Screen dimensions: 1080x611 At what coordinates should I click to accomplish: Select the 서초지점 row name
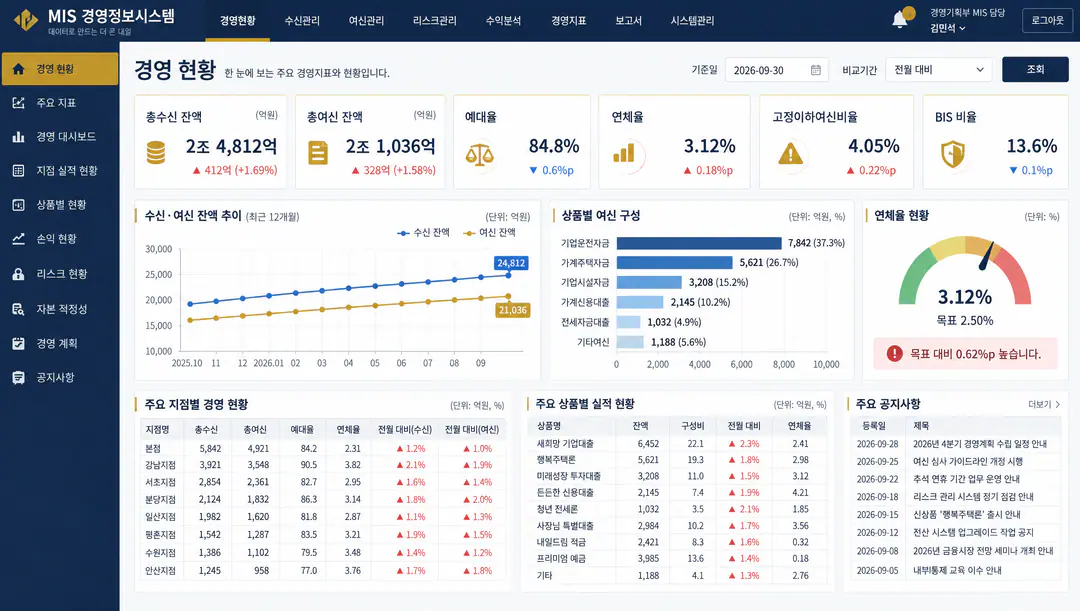click(x=160, y=482)
